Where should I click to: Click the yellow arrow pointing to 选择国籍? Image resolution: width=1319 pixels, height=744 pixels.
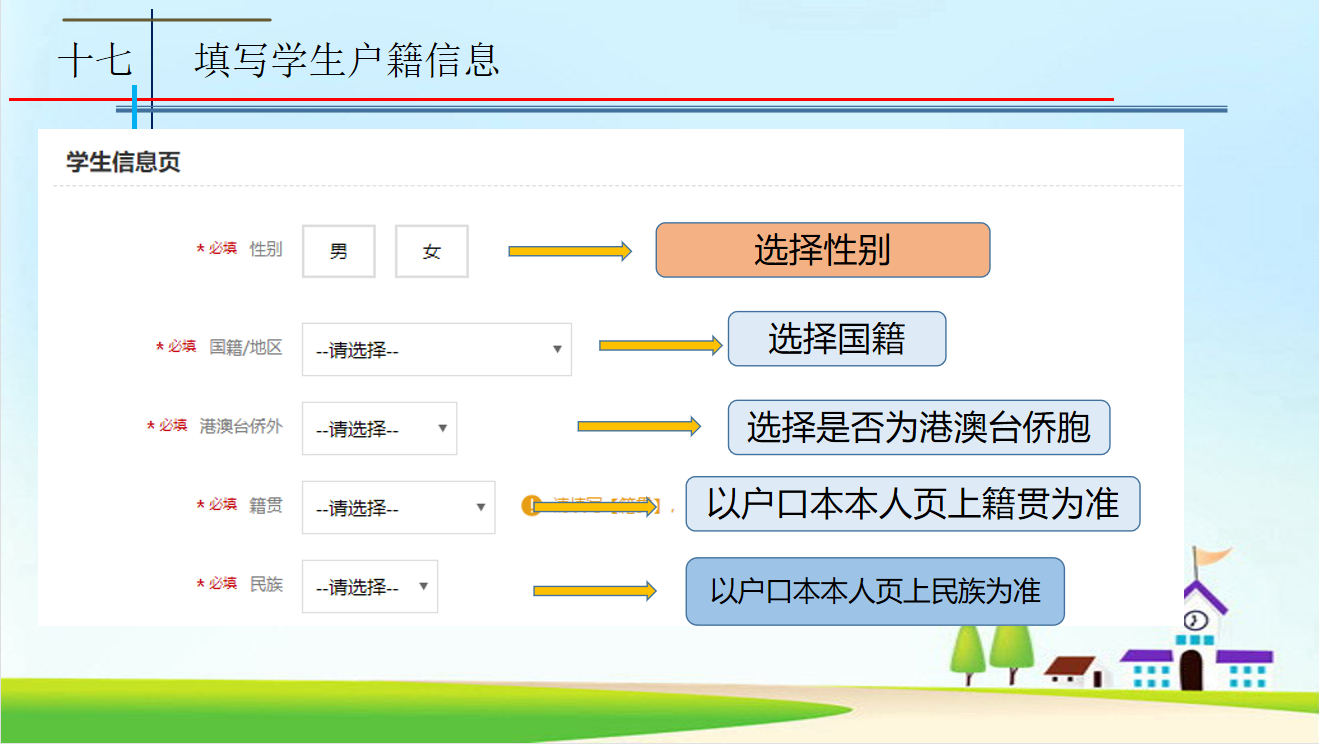pos(660,346)
